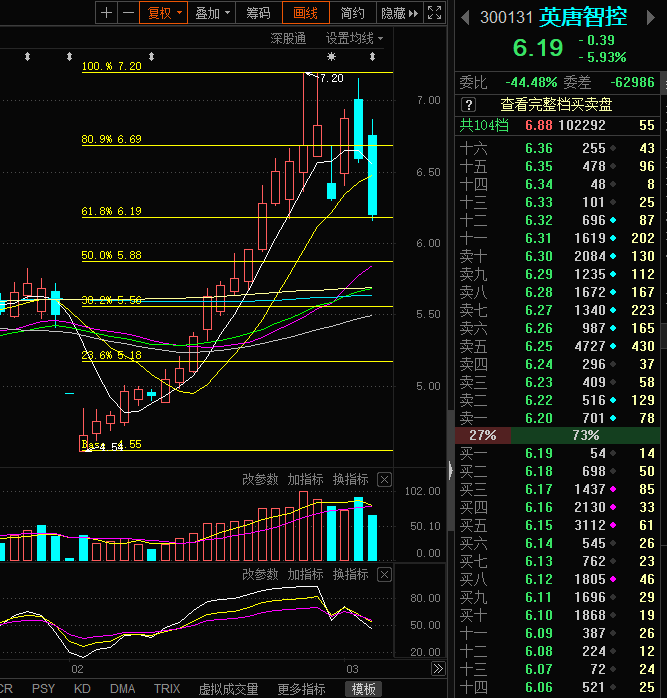Open the 叠加 dropdown
Viewport: 667px width, 698px height.
211,13
